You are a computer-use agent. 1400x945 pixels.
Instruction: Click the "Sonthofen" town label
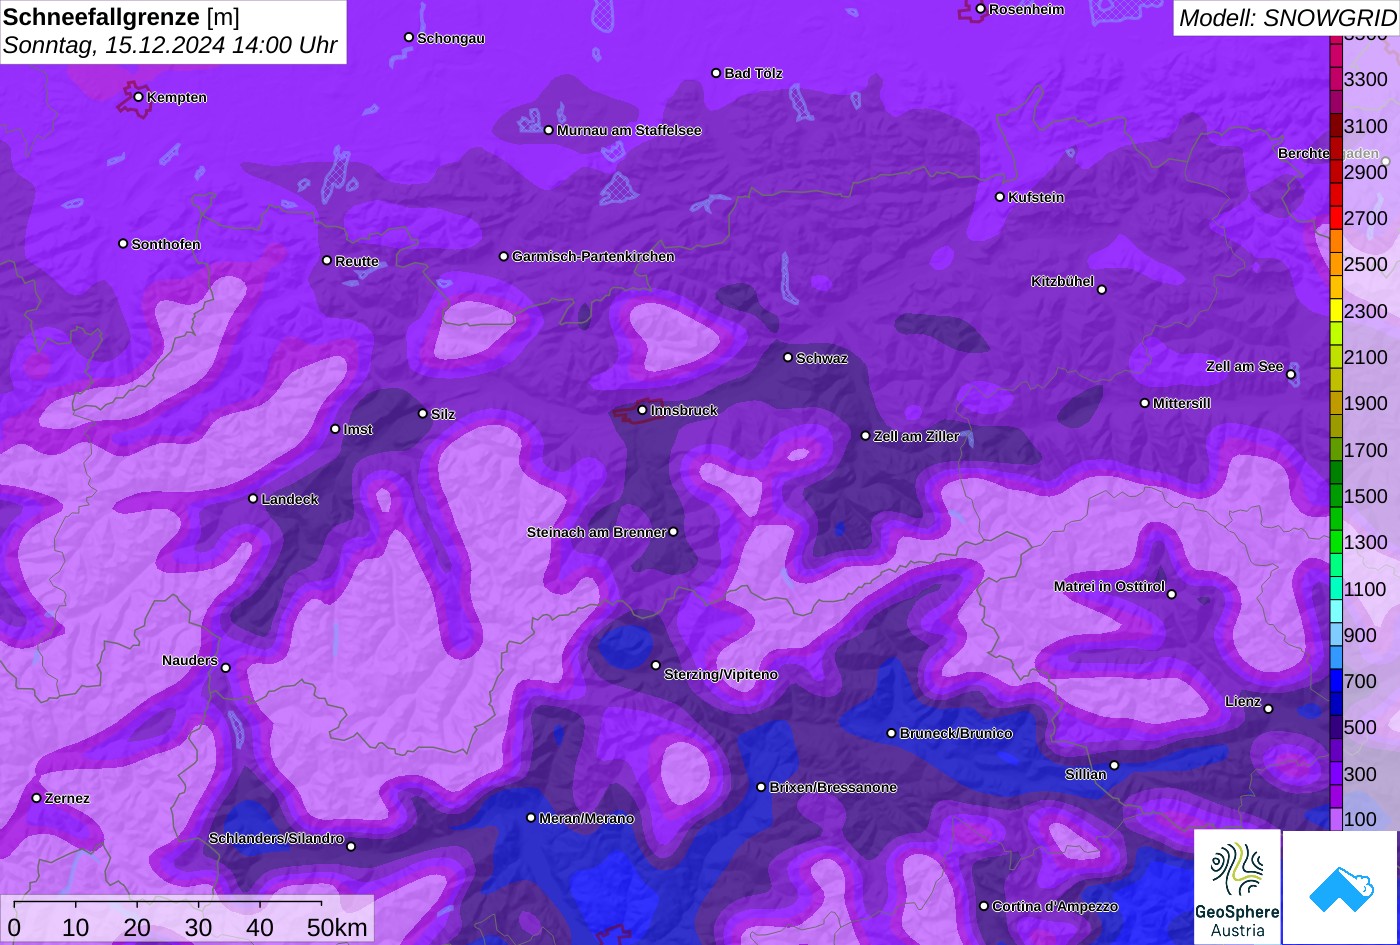coord(166,244)
